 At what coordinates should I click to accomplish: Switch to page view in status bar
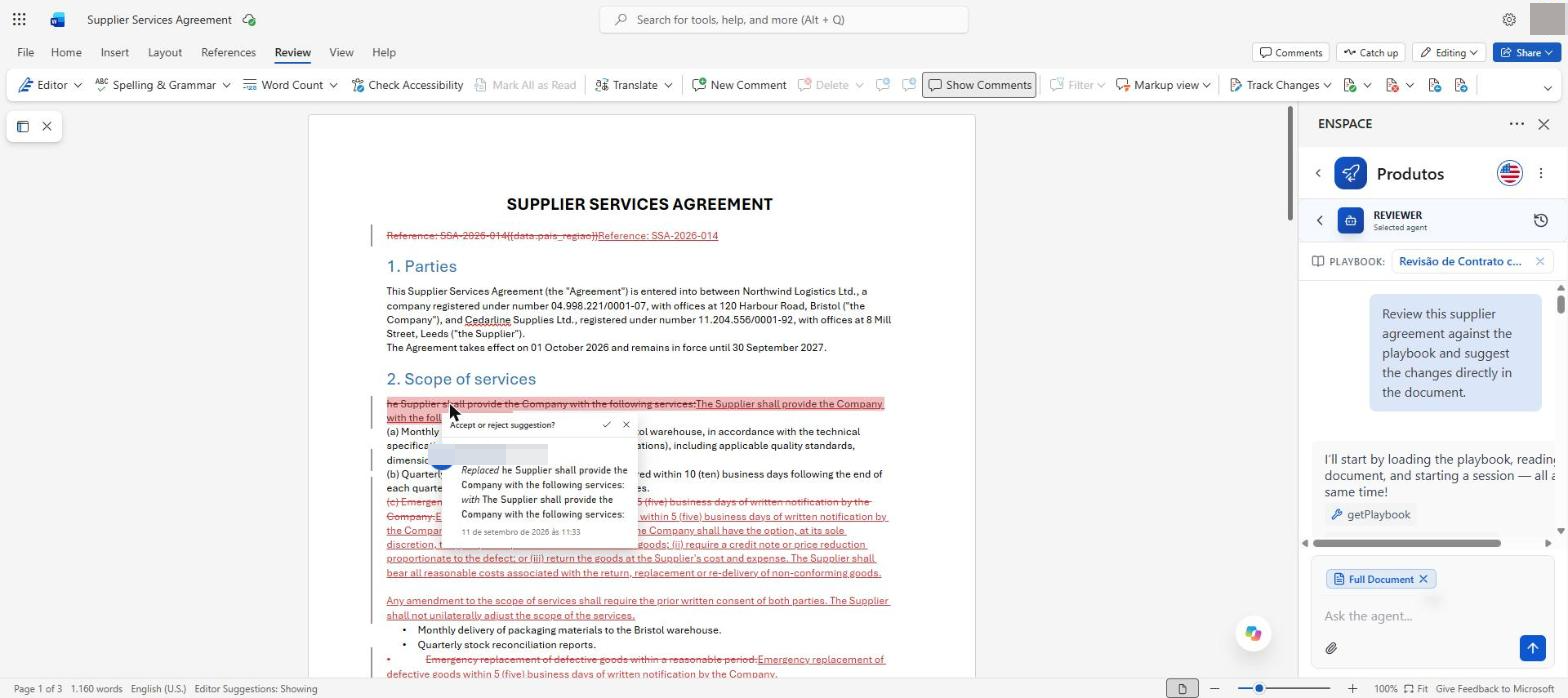[x=1182, y=688]
